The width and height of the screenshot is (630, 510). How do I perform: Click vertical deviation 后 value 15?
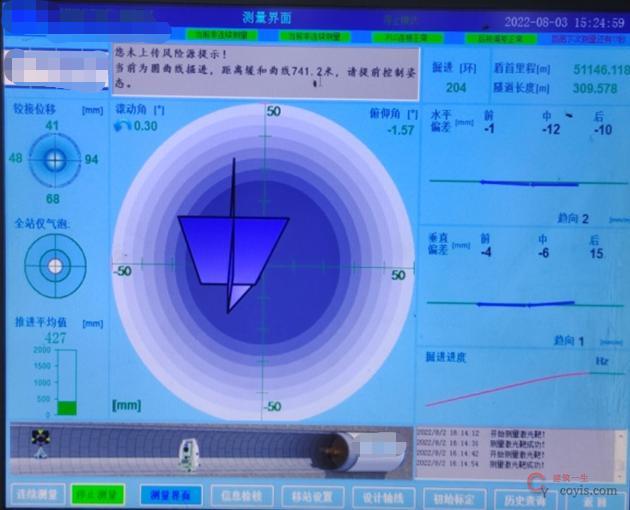597,254
